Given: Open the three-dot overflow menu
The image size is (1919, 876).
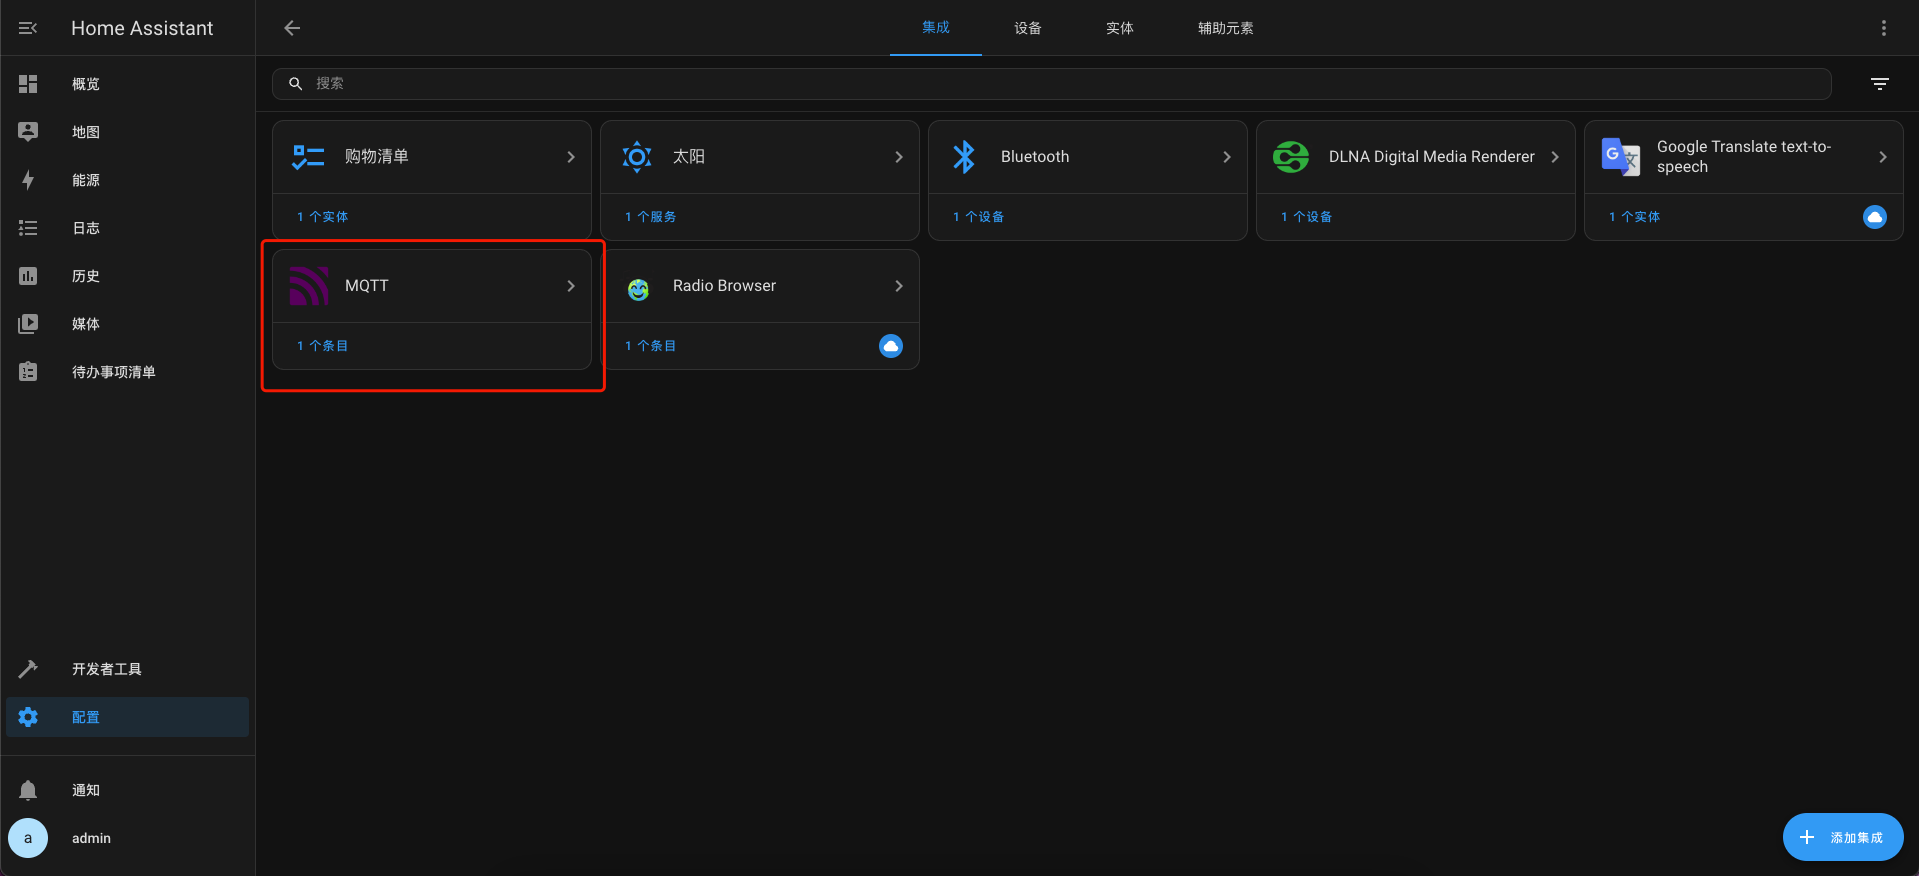Looking at the screenshot, I should [x=1884, y=28].
